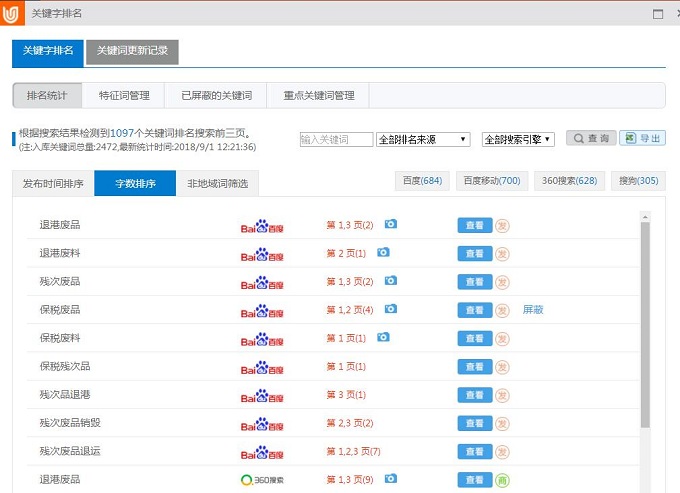680x493 pixels.
Task: Select the 发布时间排序 sorting tab
Action: [x=53, y=184]
